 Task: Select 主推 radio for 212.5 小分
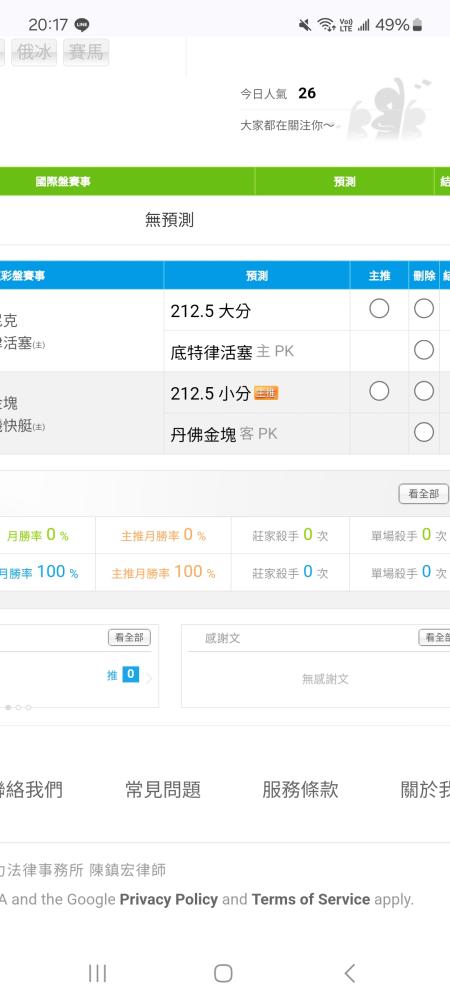tap(379, 391)
